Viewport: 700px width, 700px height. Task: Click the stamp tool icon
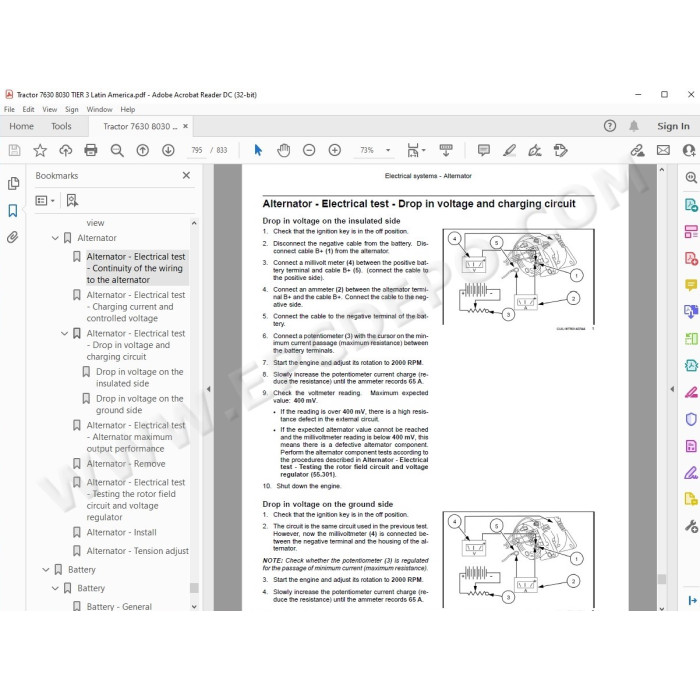[560, 150]
